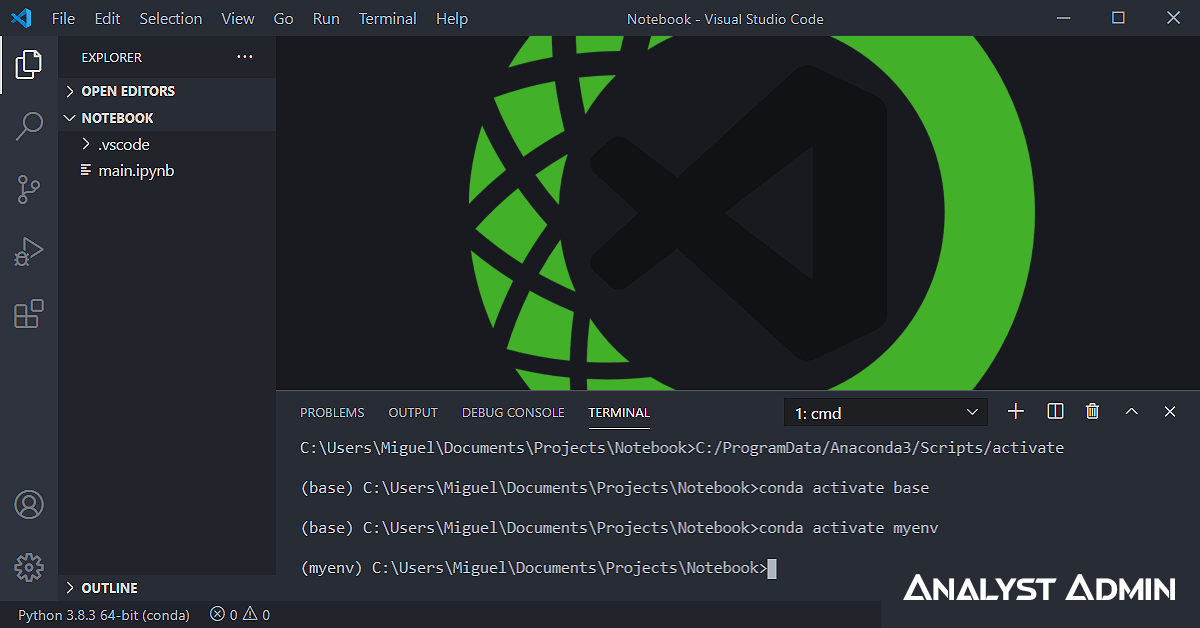This screenshot has width=1200, height=628.
Task: Click the Accounts icon in activity bar
Action: [x=29, y=506]
